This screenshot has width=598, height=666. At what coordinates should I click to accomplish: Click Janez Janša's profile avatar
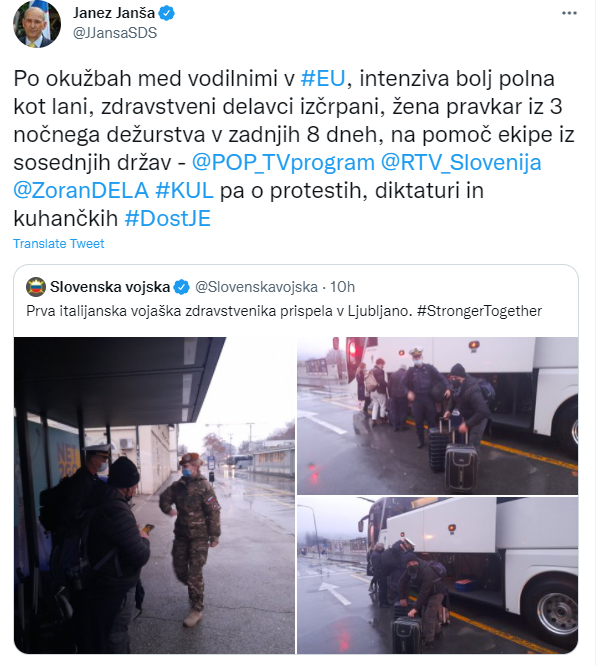[37, 24]
